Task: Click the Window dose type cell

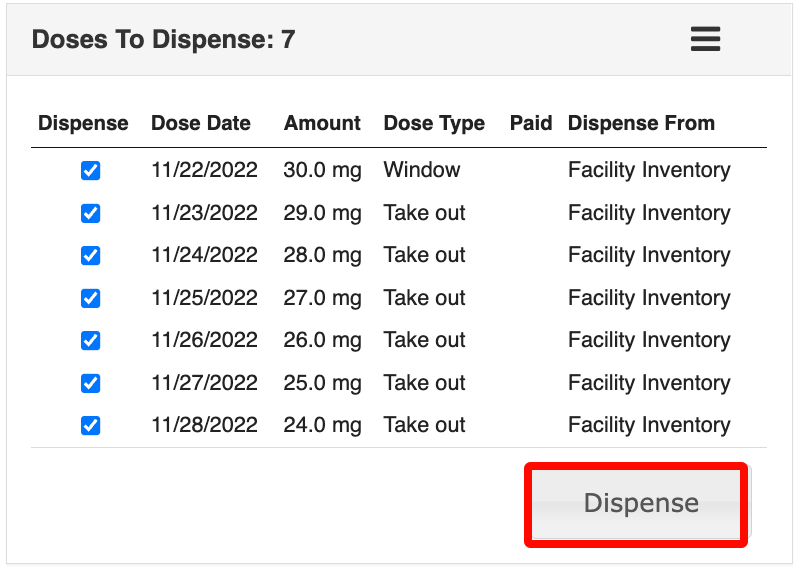Action: click(422, 170)
